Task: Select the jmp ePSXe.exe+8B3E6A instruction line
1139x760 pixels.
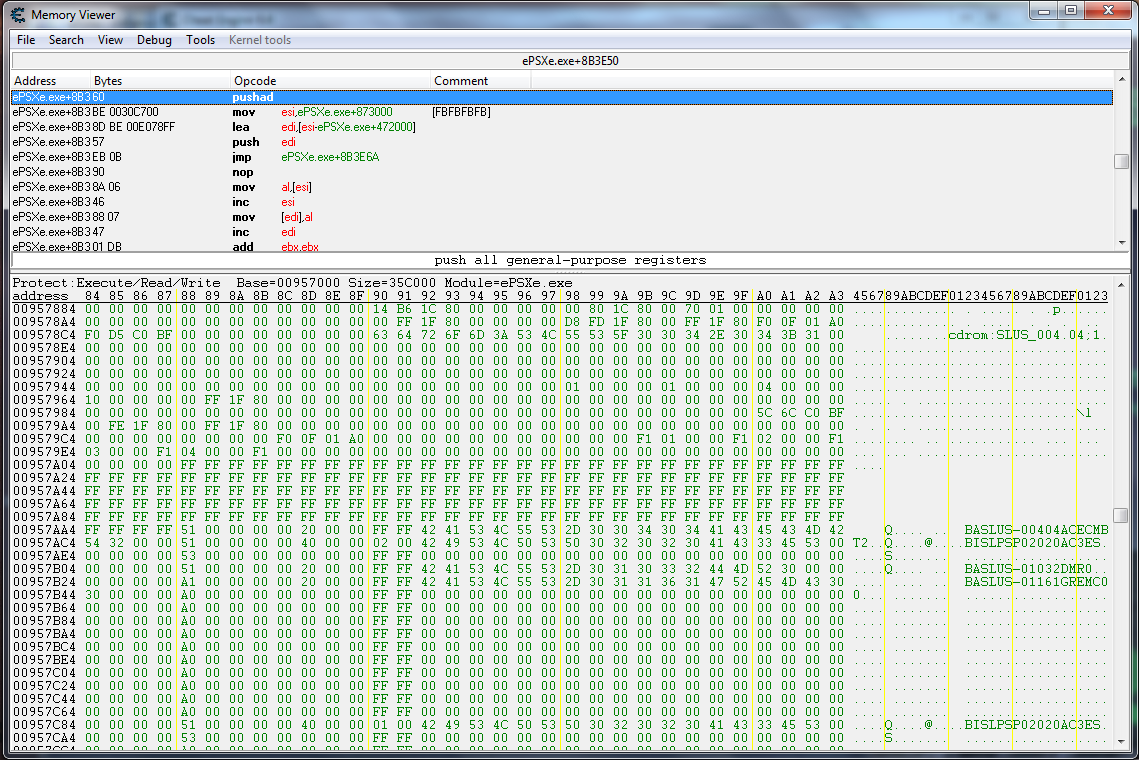Action: pos(330,157)
